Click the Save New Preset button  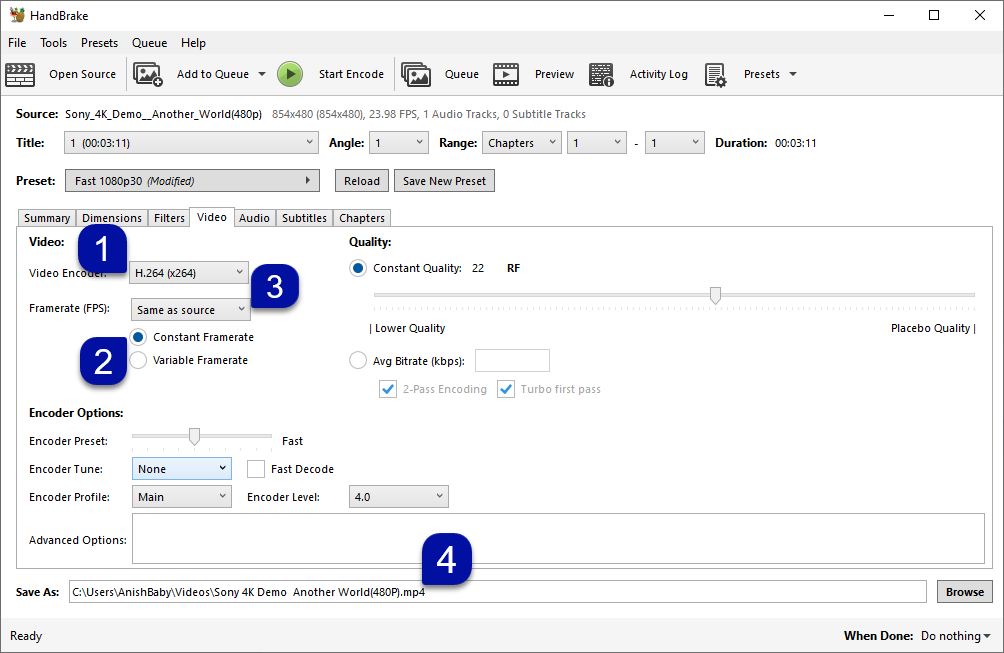(x=444, y=181)
